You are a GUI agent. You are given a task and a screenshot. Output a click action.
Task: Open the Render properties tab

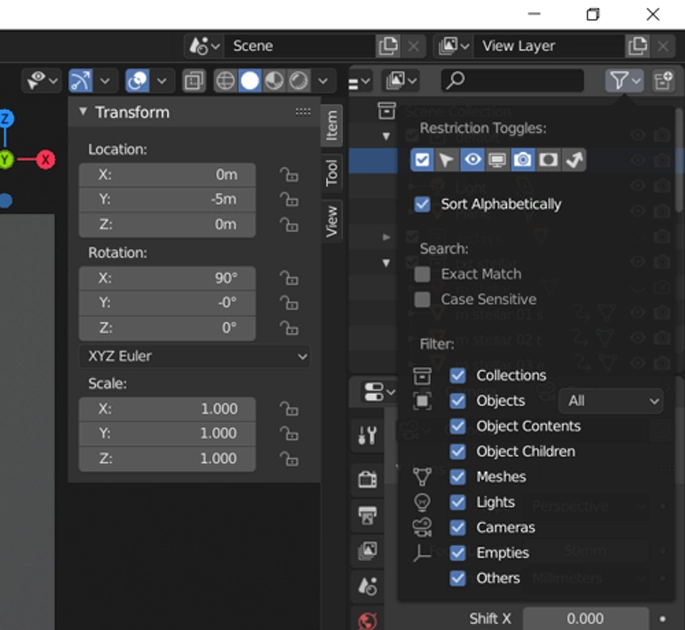[367, 479]
